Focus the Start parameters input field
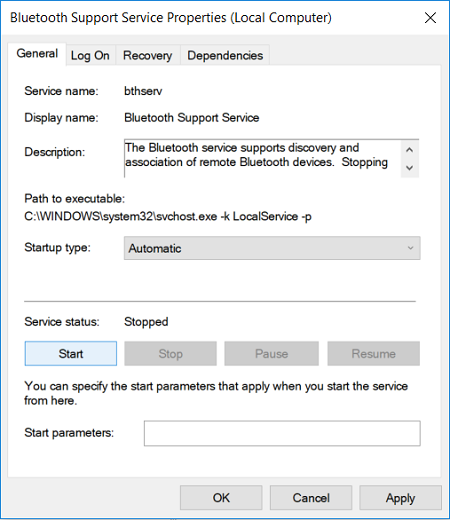450x520 pixels. coord(282,433)
